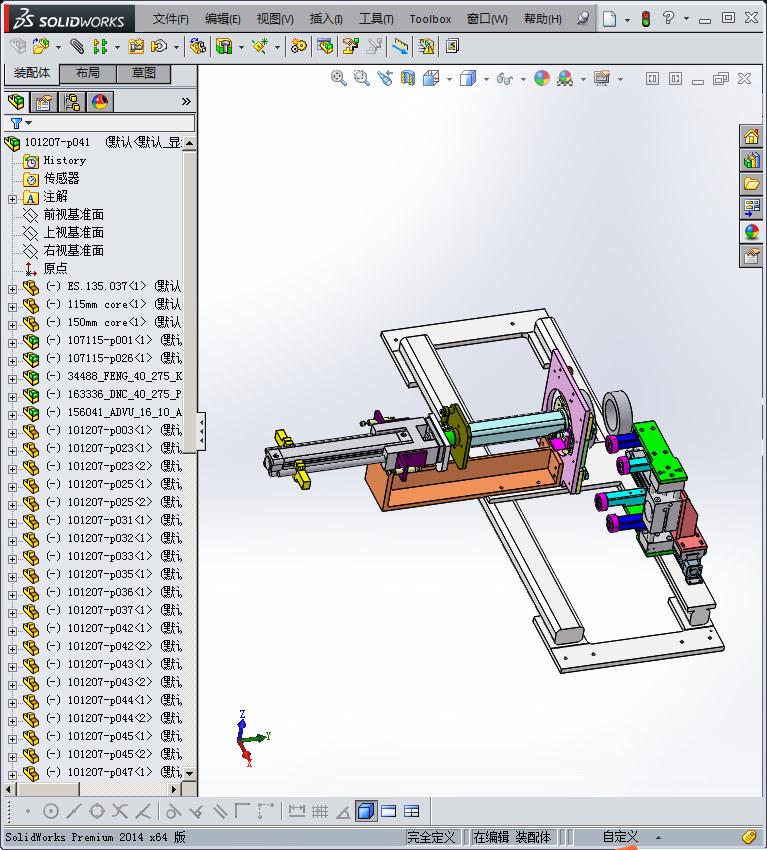The width and height of the screenshot is (767, 850).
Task: Click the Performance Evaluation warning icon
Action: coord(427,47)
